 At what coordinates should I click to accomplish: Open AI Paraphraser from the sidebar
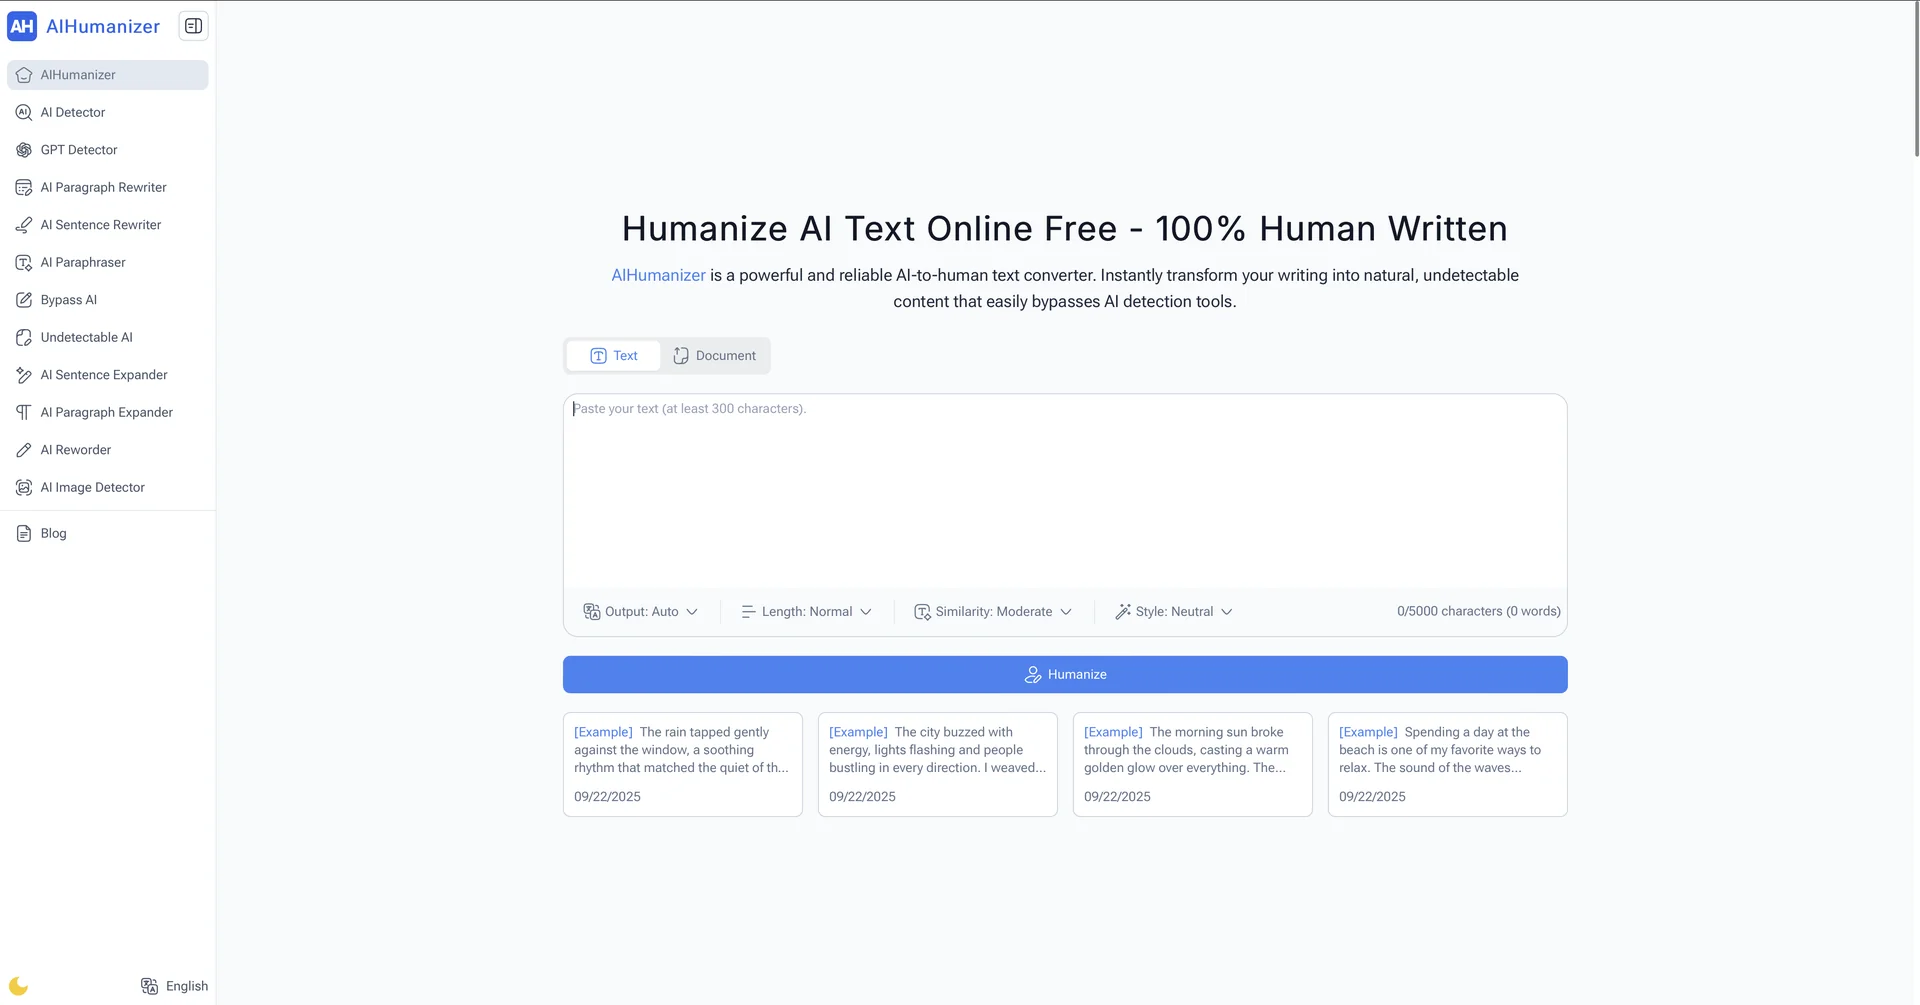(x=108, y=262)
